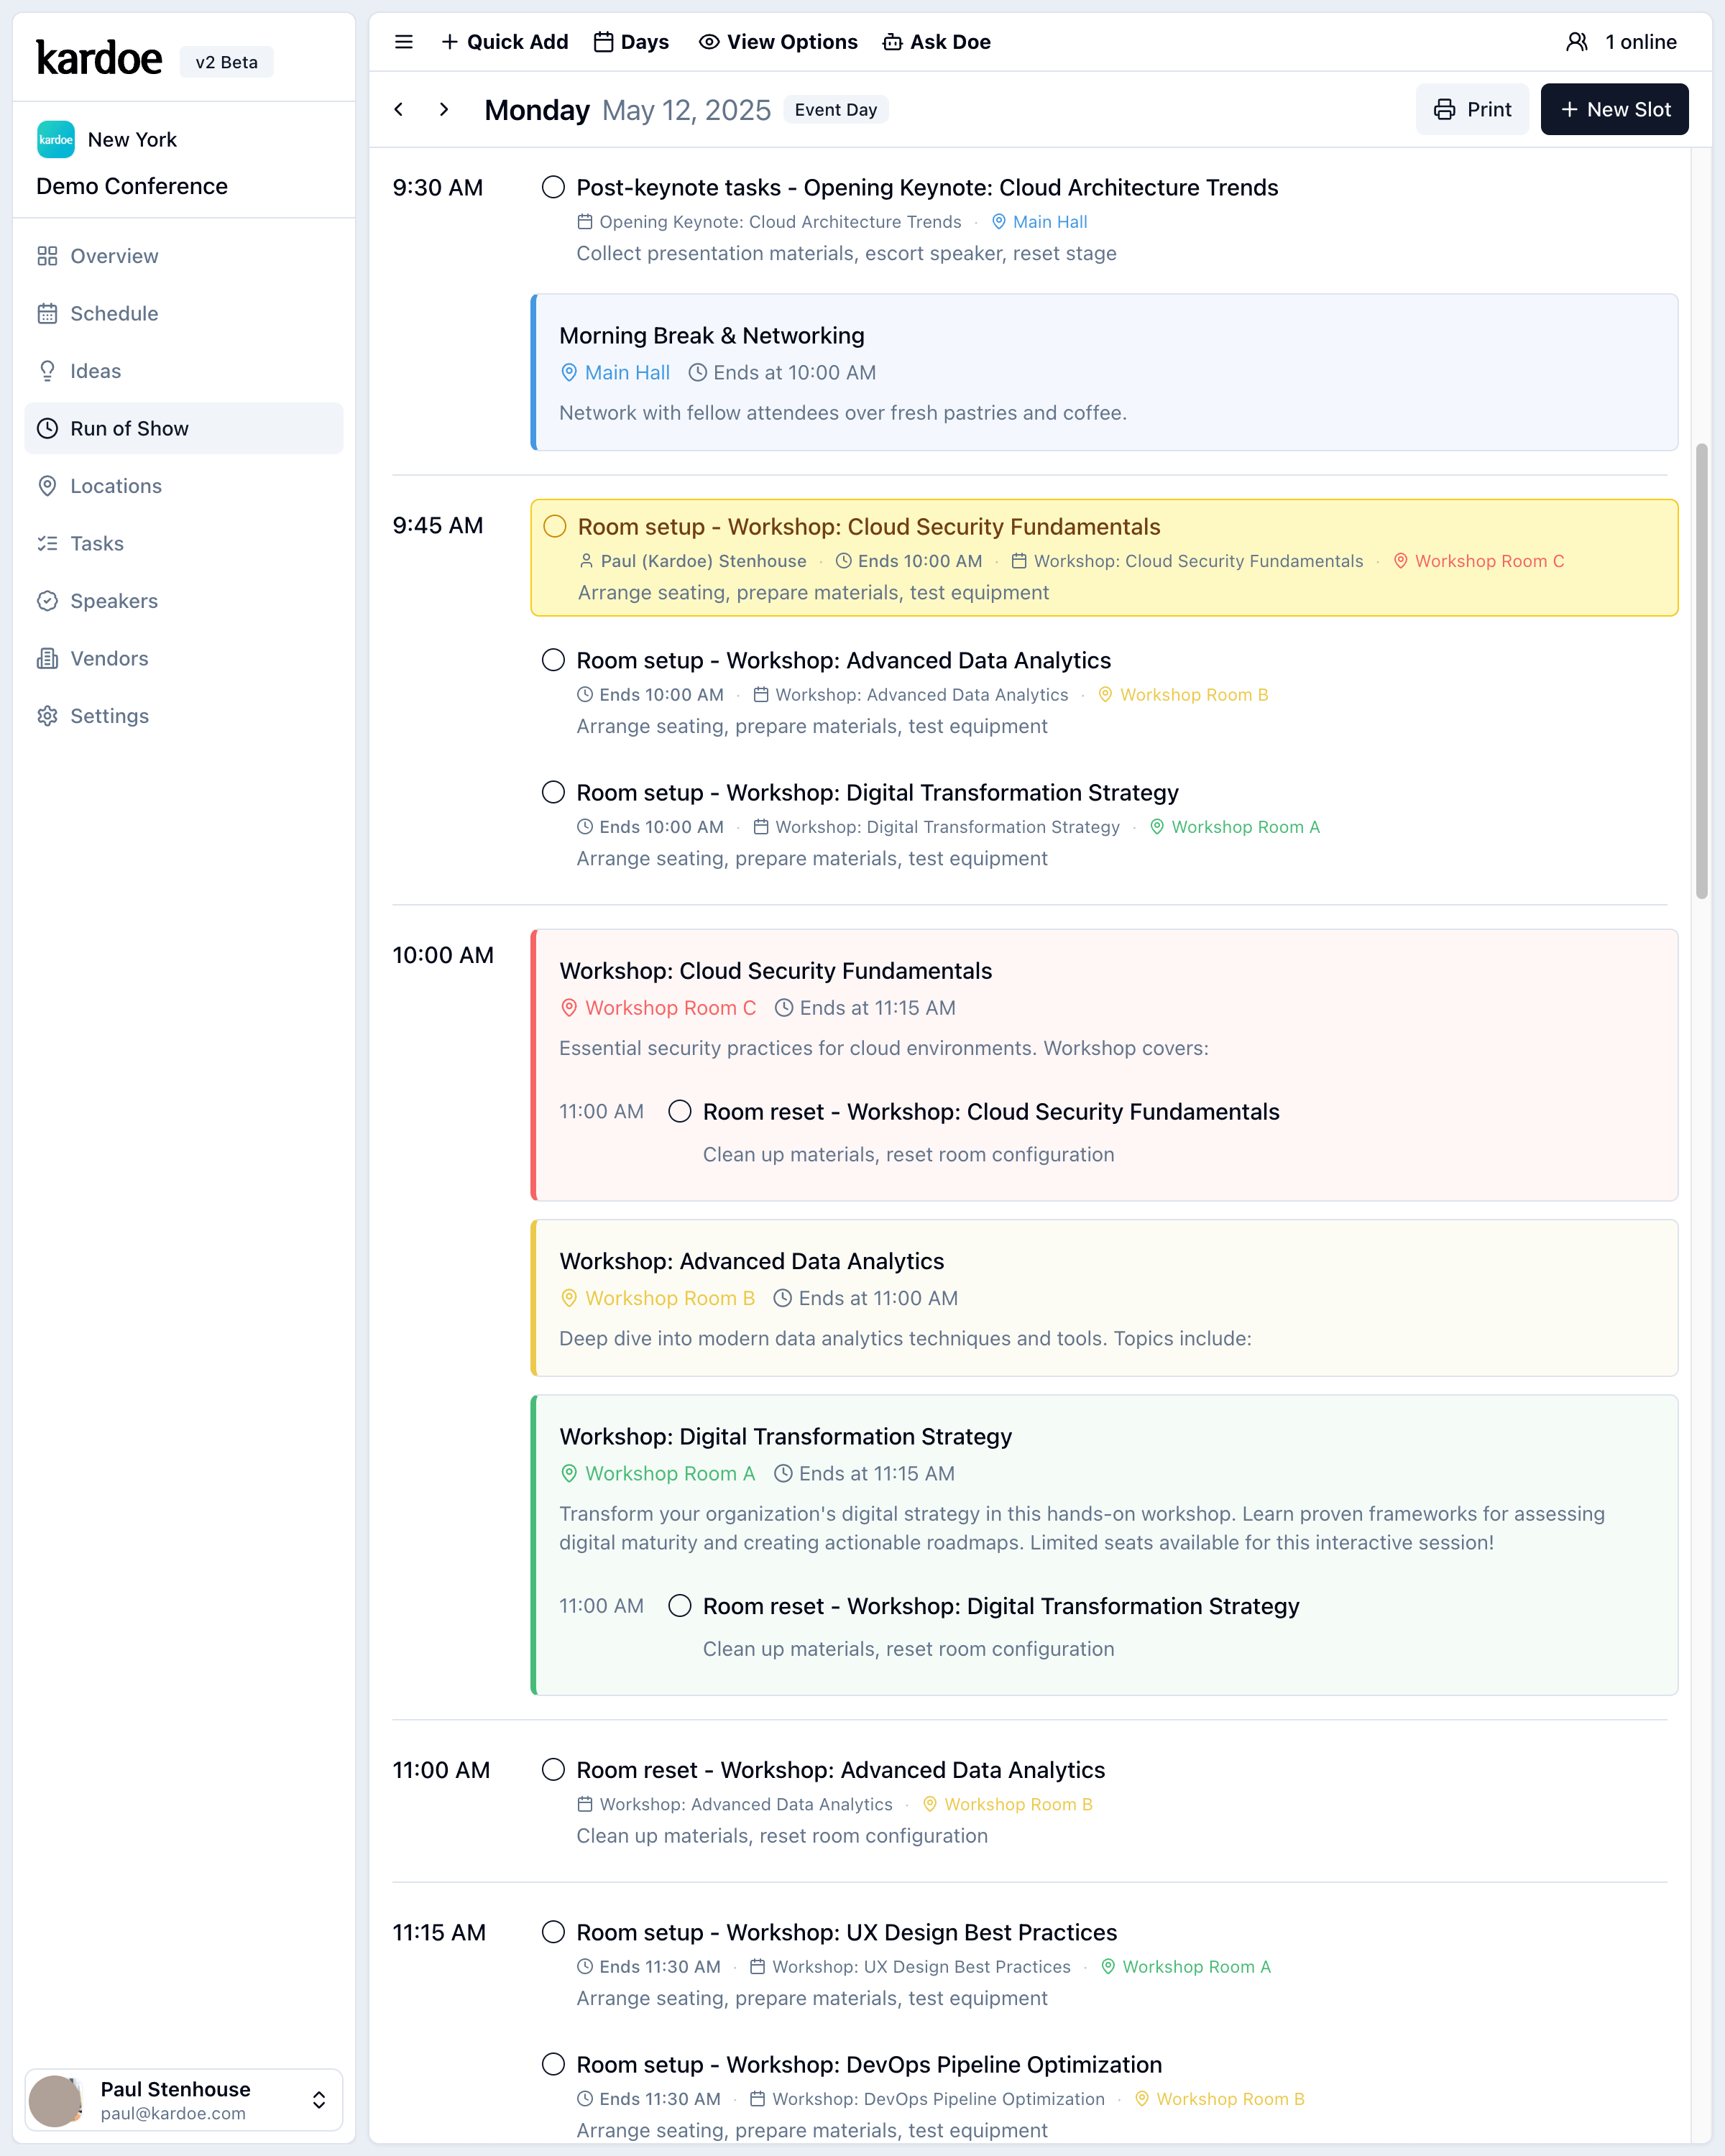
Task: Click Demo Conference event name
Action: pyautogui.click(x=132, y=186)
